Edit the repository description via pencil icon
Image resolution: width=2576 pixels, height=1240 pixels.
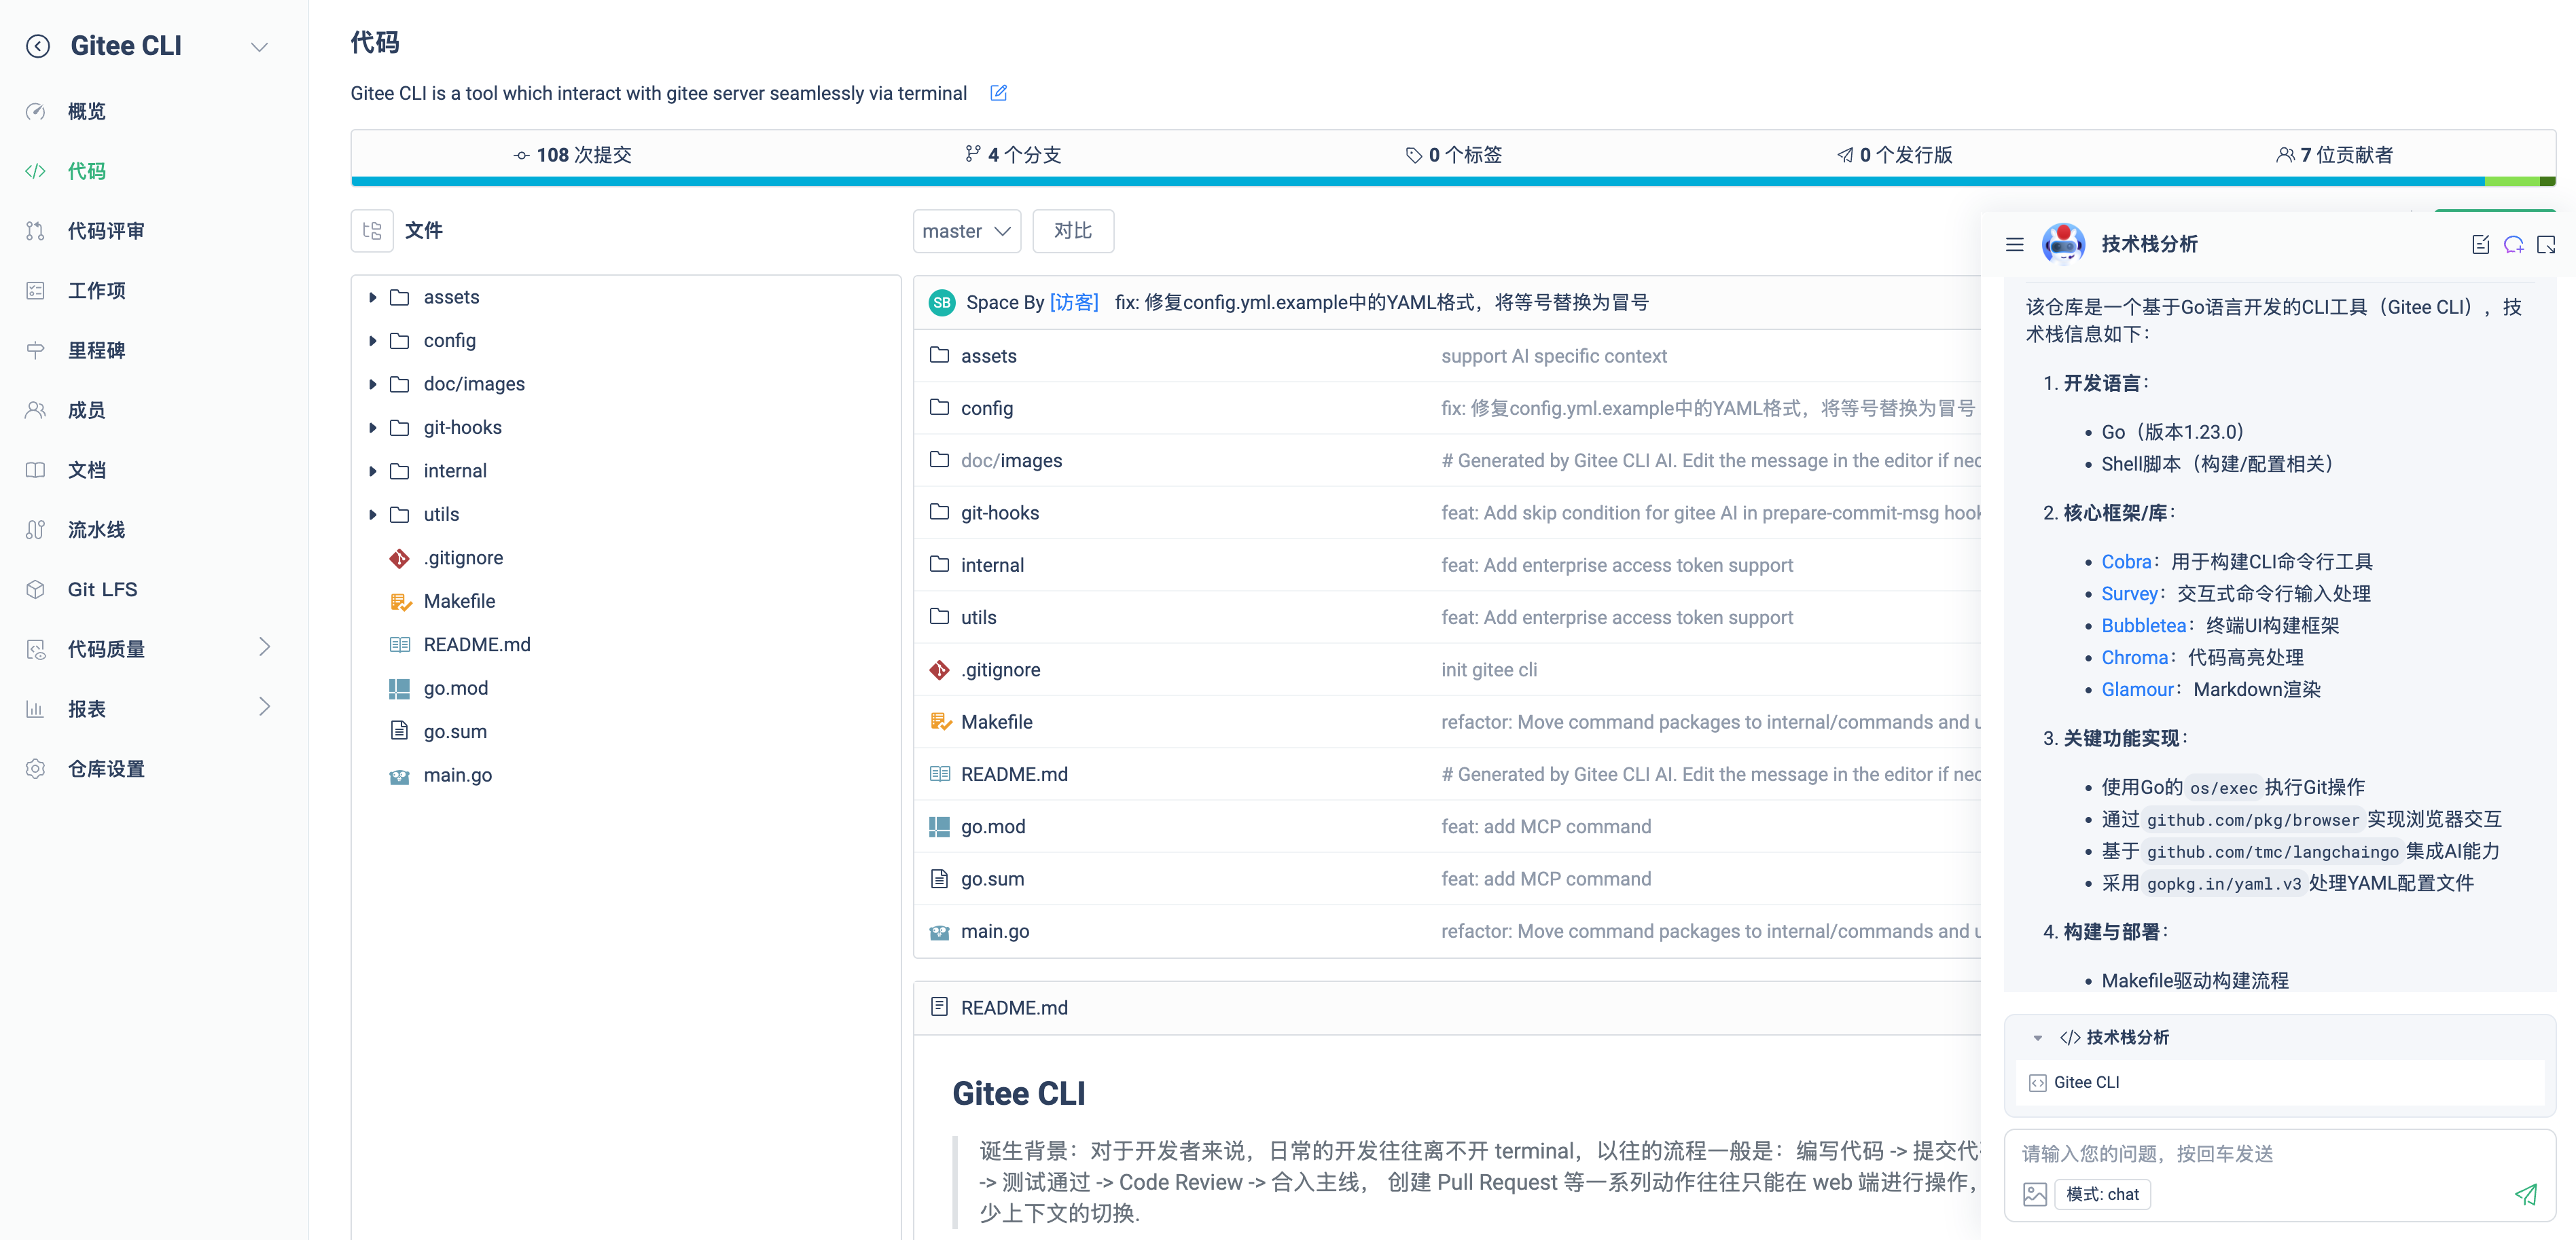click(x=998, y=93)
